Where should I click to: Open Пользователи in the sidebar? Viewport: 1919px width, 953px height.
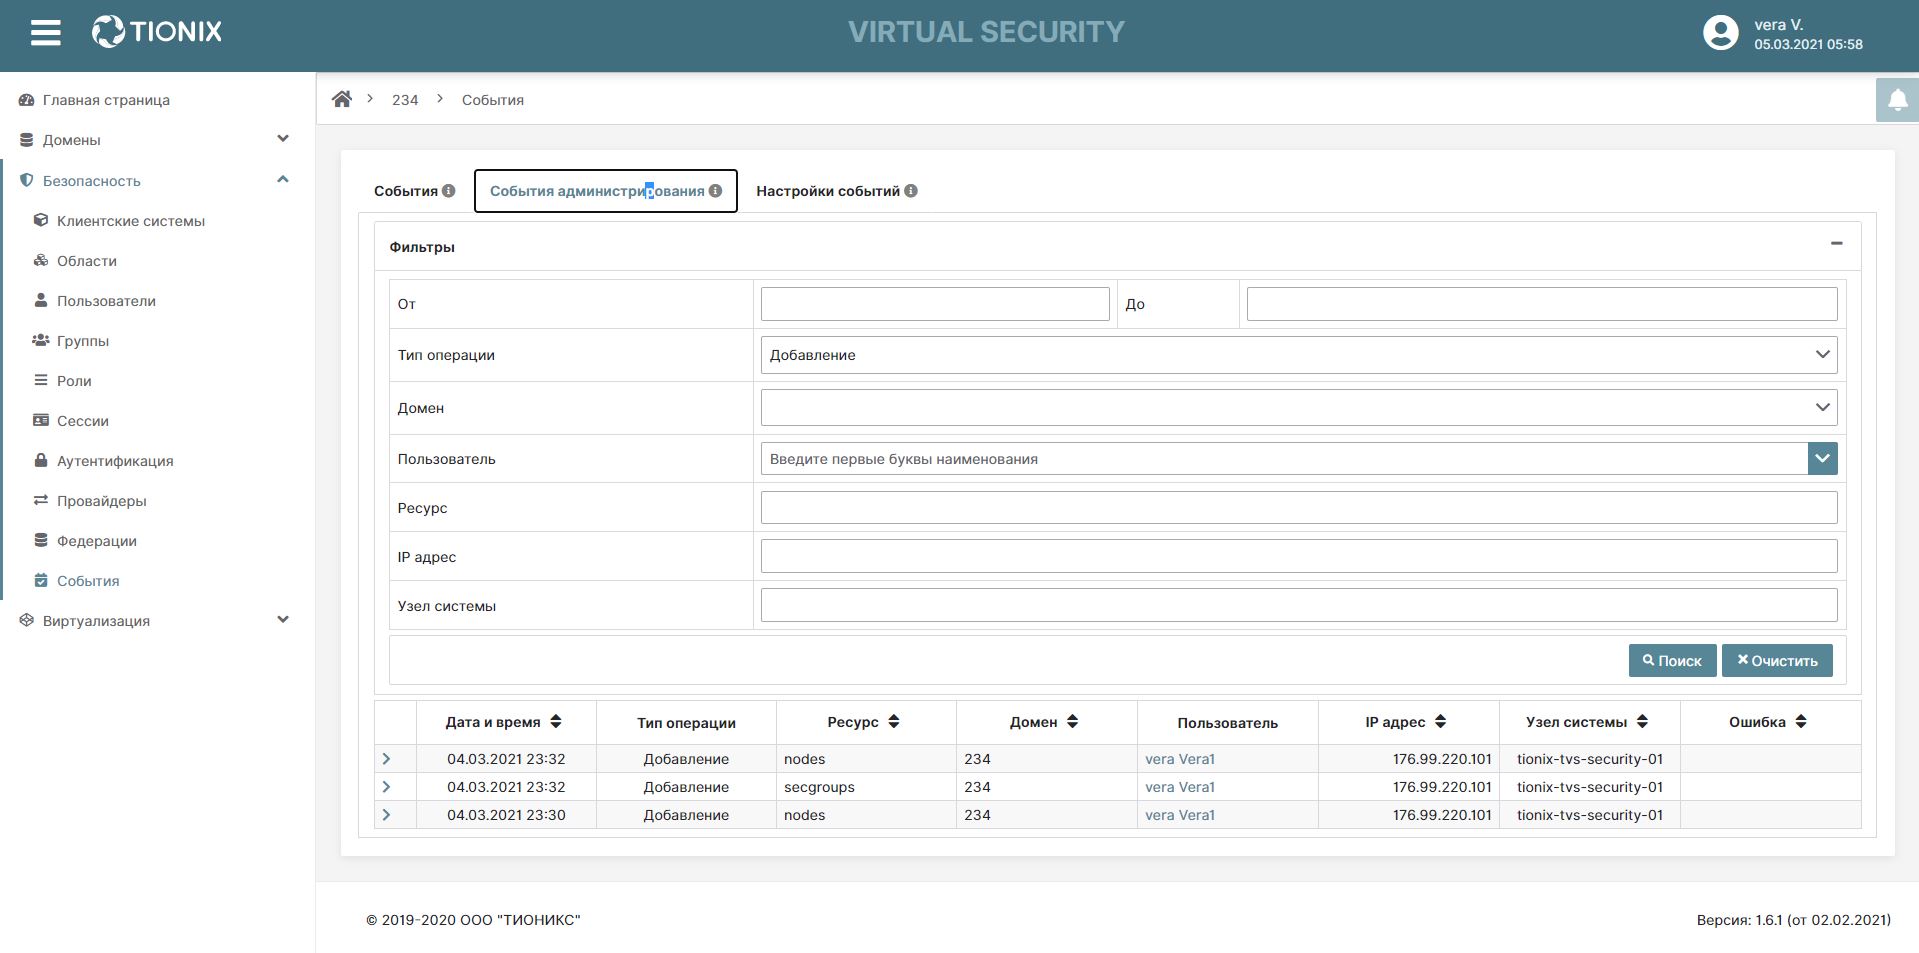(x=106, y=301)
